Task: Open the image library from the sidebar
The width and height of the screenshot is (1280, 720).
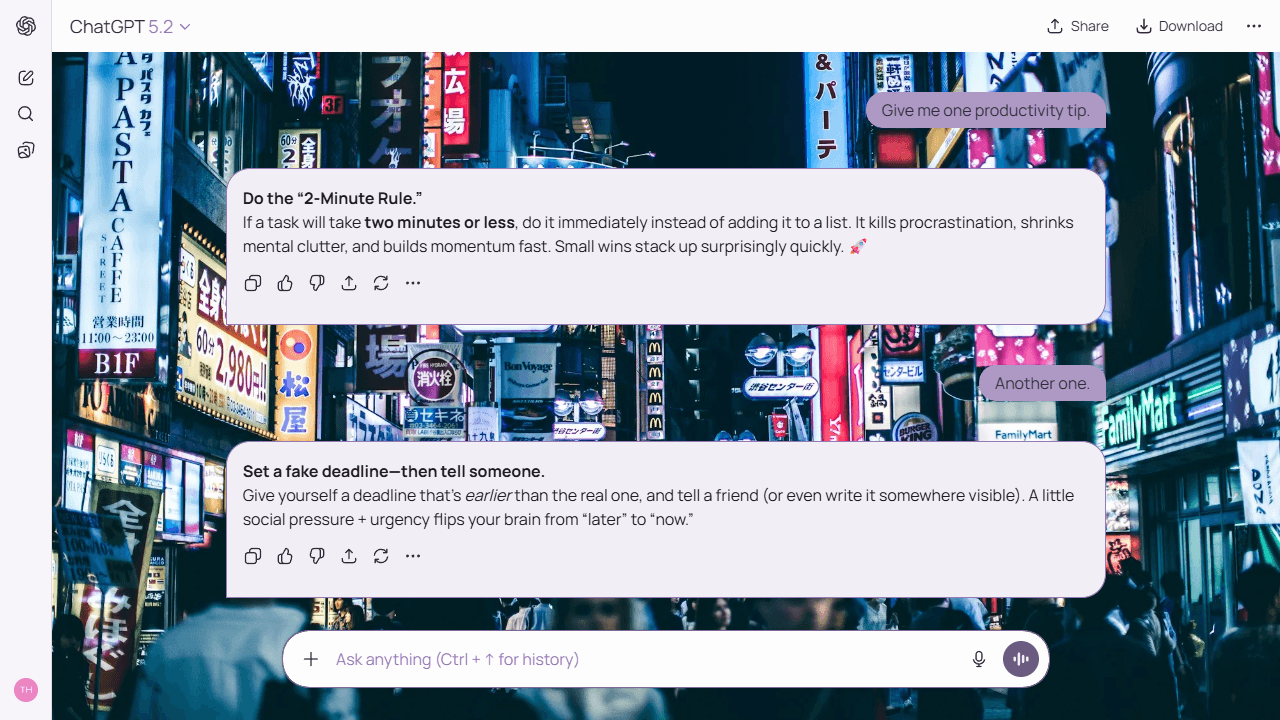Action: (25, 149)
